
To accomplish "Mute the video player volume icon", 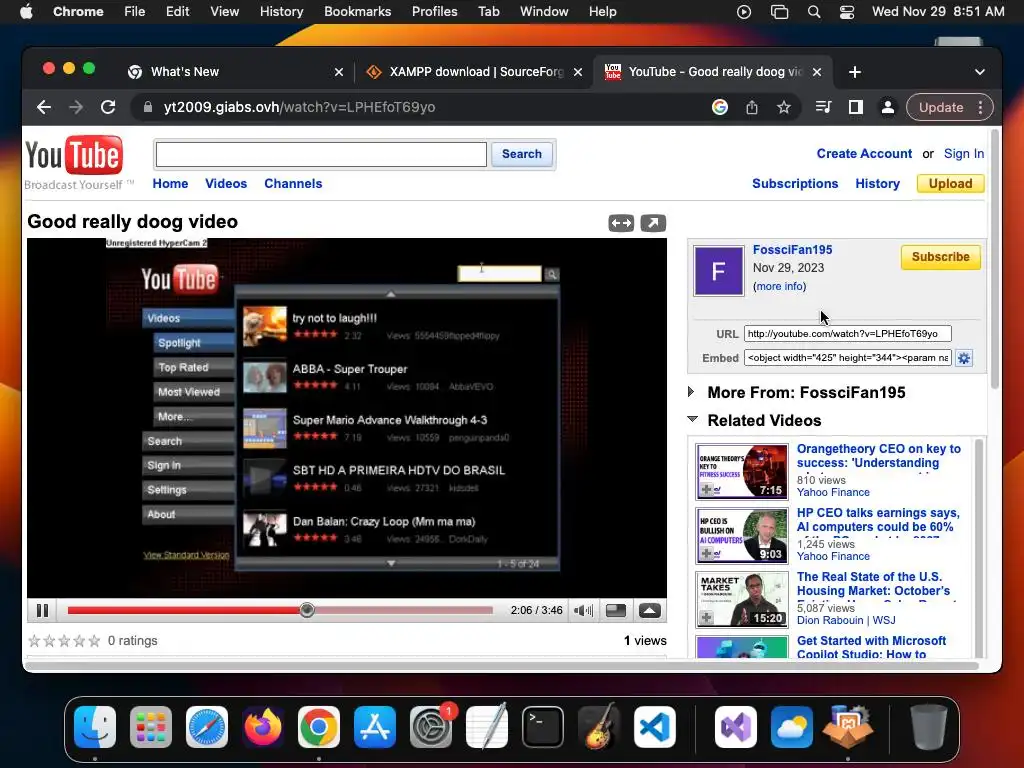I will coord(583,611).
